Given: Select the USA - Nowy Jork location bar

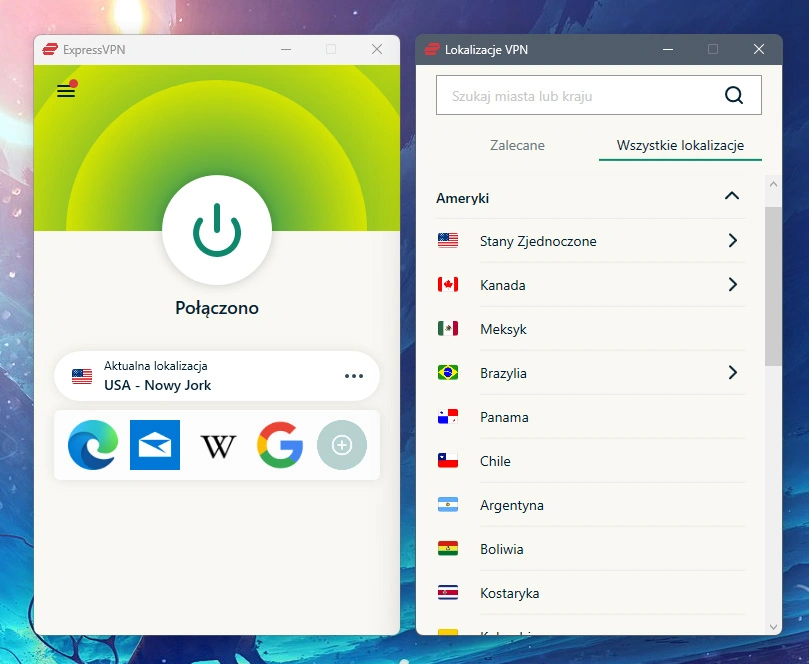Looking at the screenshot, I should tap(217, 376).
